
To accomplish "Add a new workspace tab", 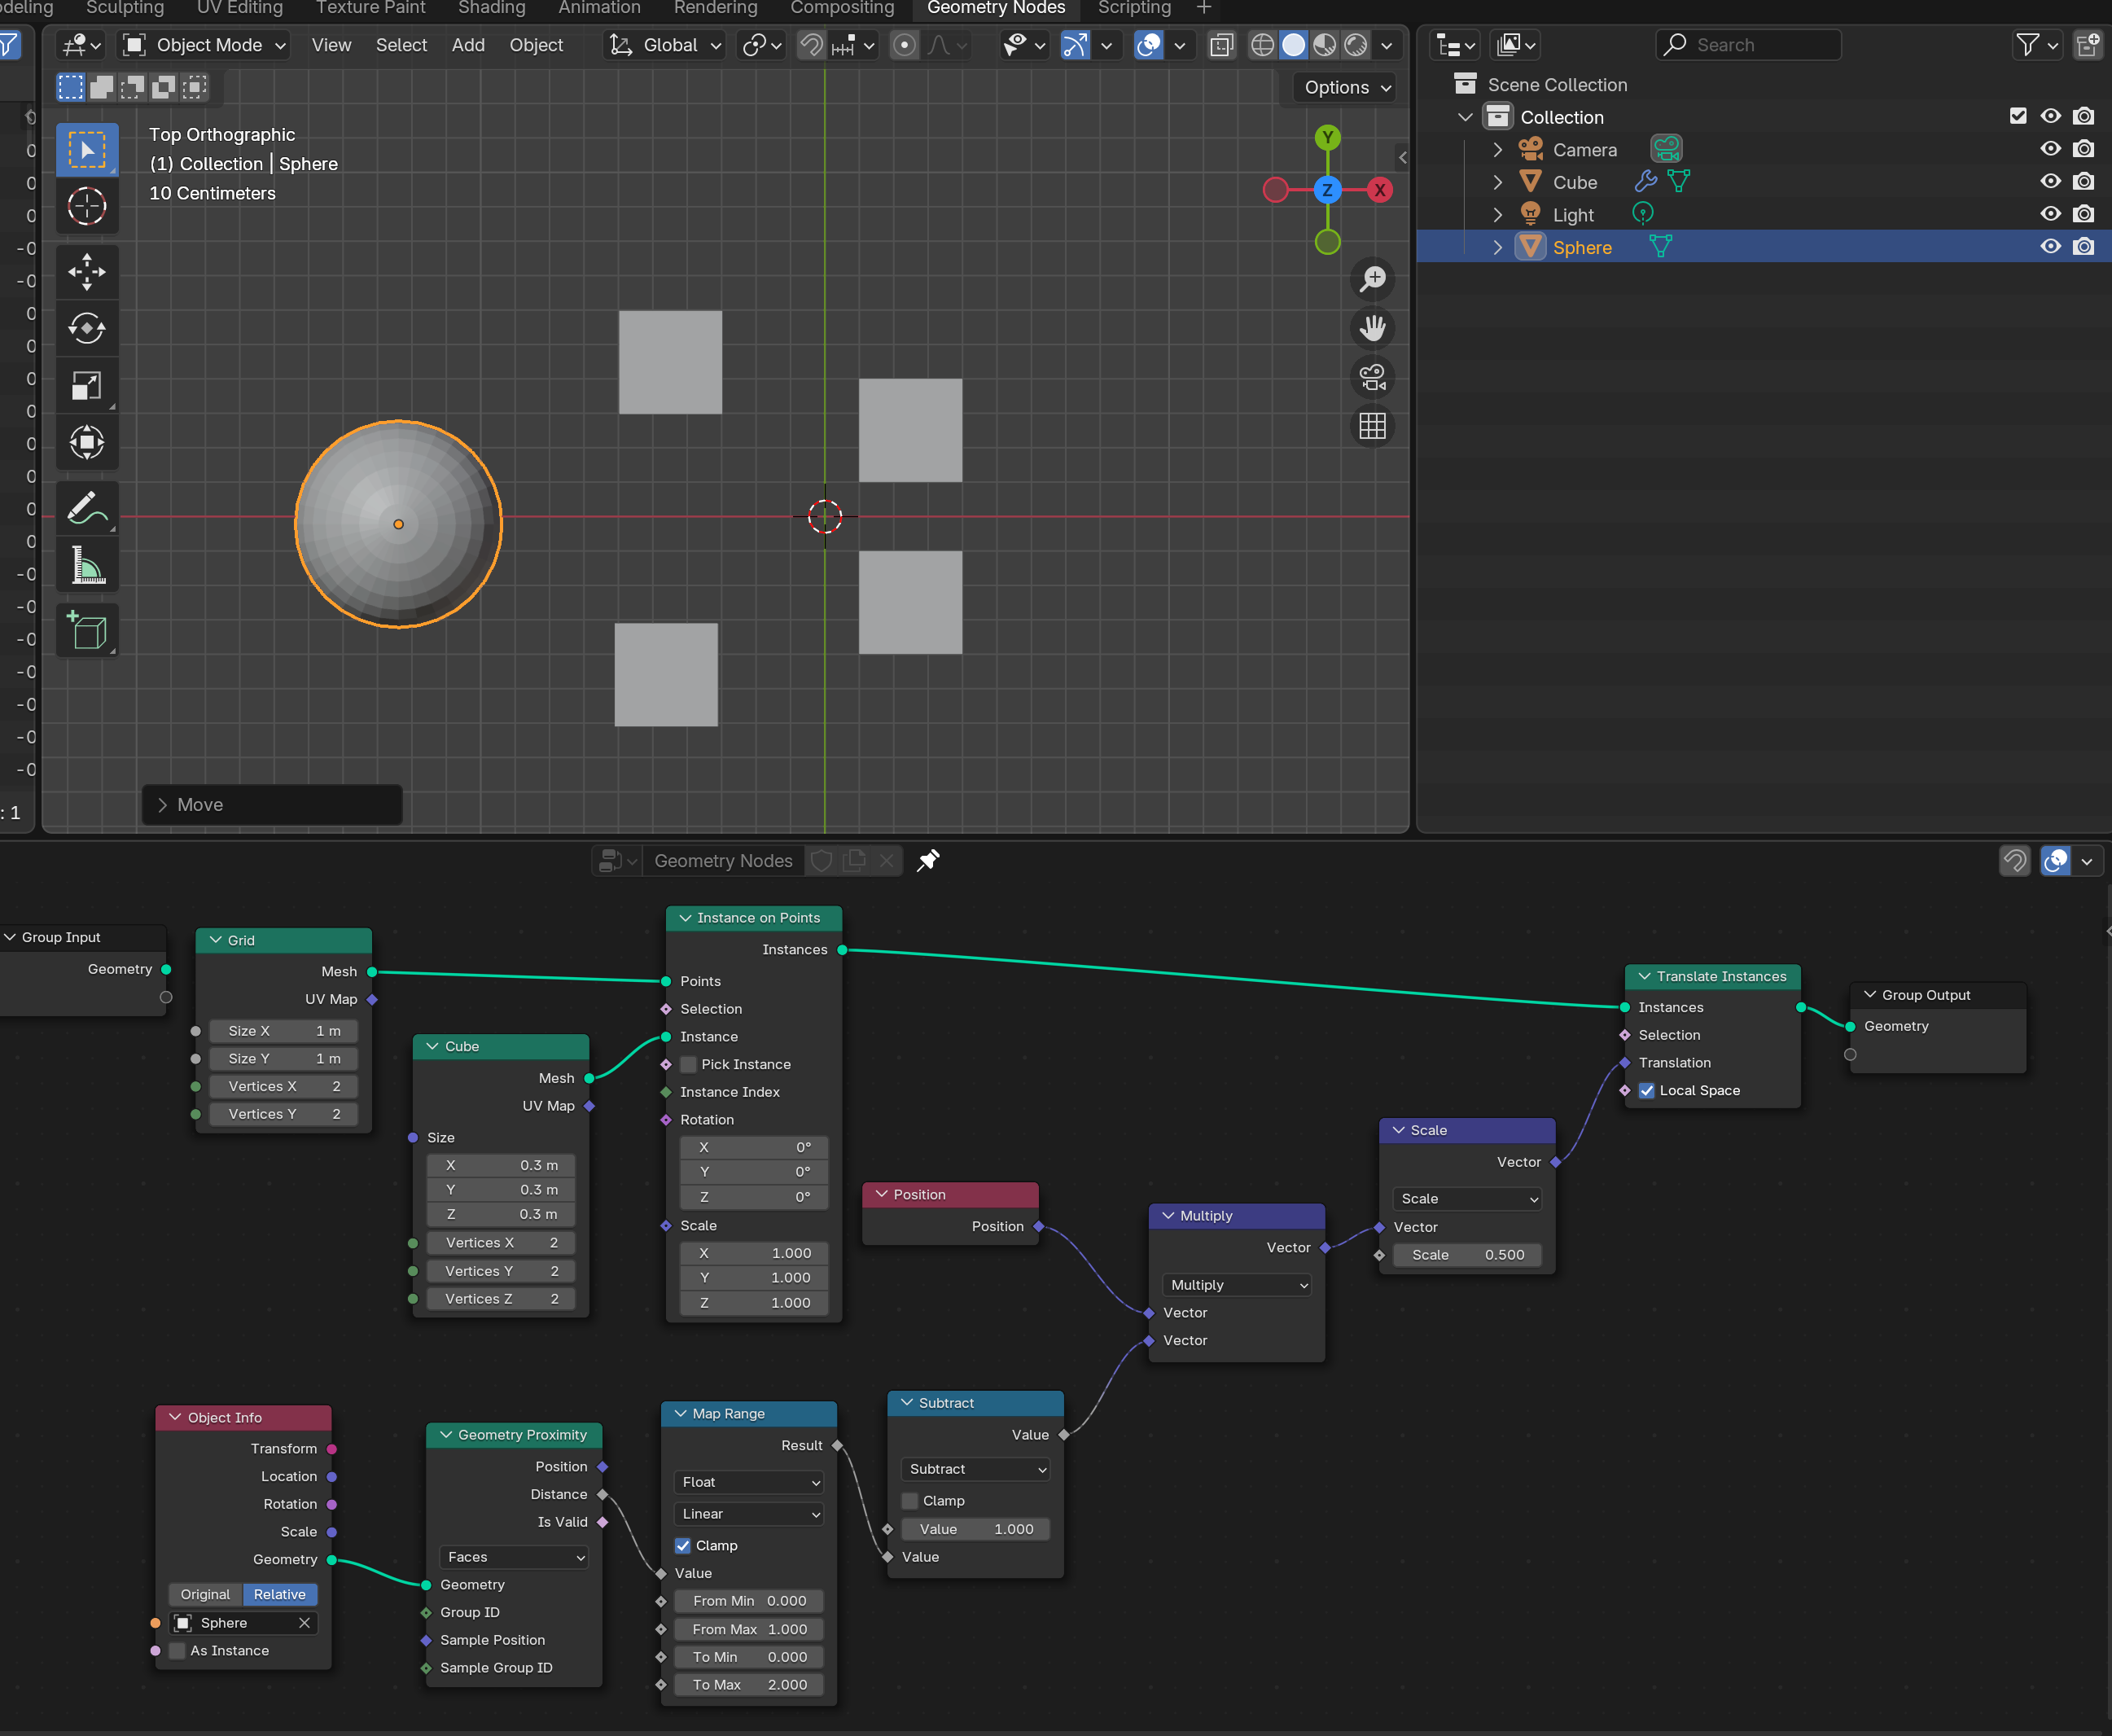I will click(1204, 8).
